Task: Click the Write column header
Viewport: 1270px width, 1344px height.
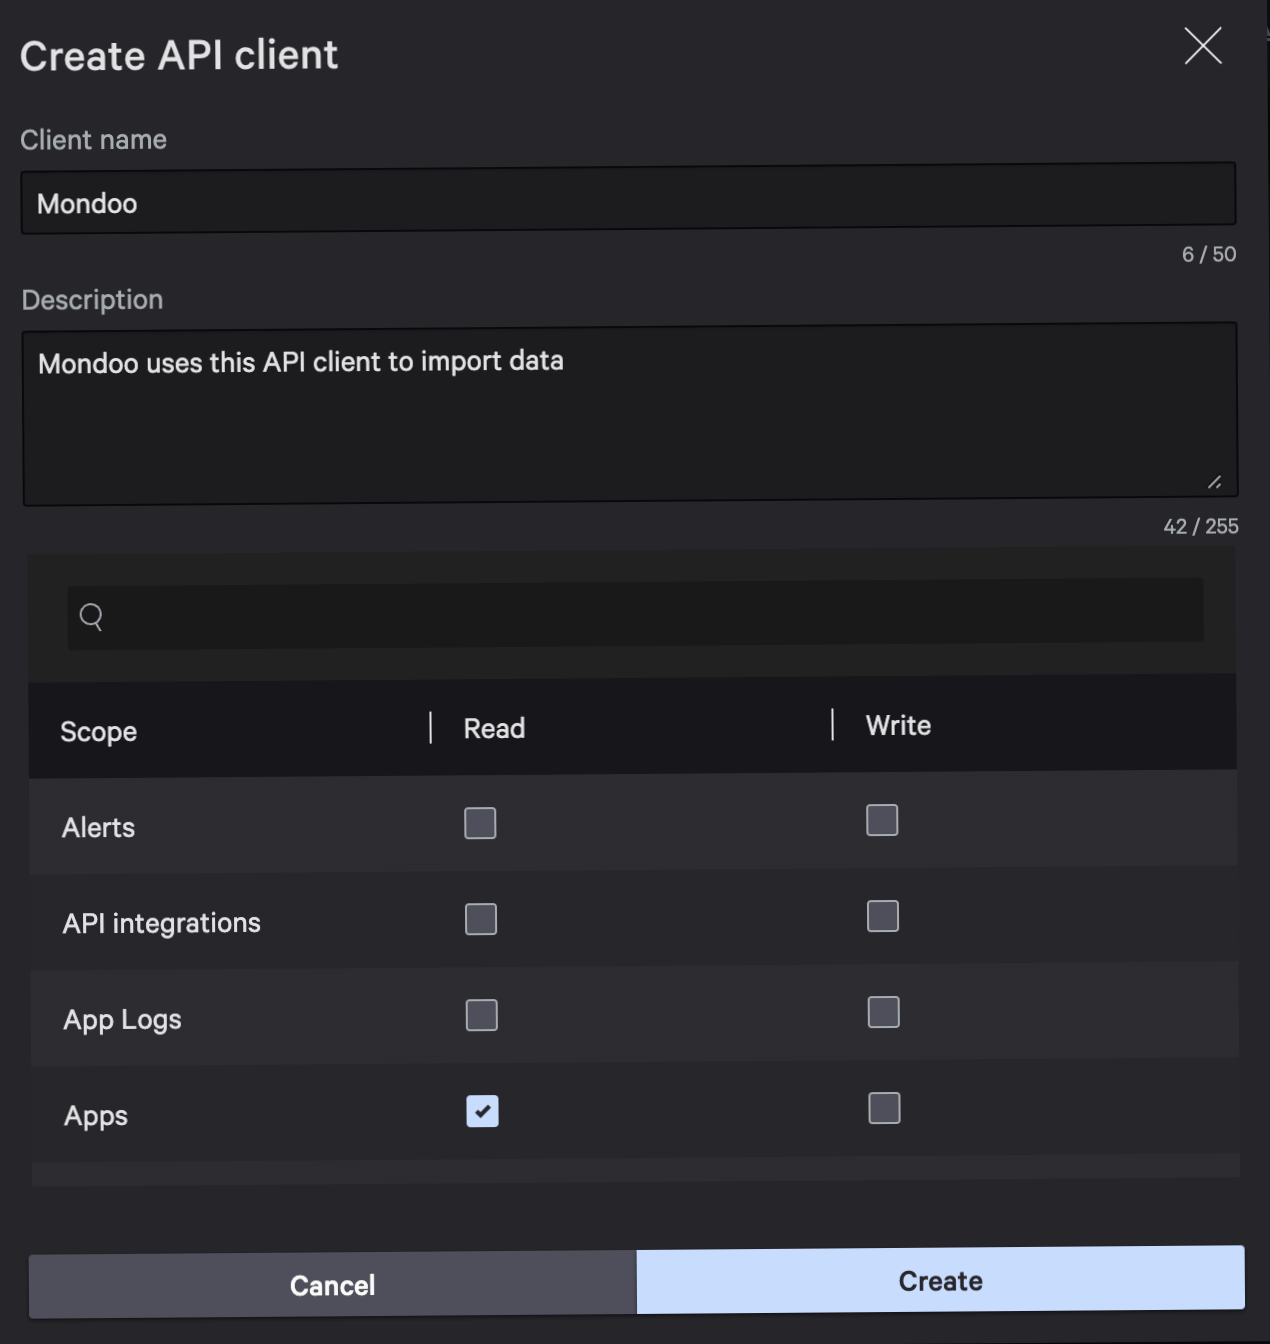Action: [x=897, y=725]
